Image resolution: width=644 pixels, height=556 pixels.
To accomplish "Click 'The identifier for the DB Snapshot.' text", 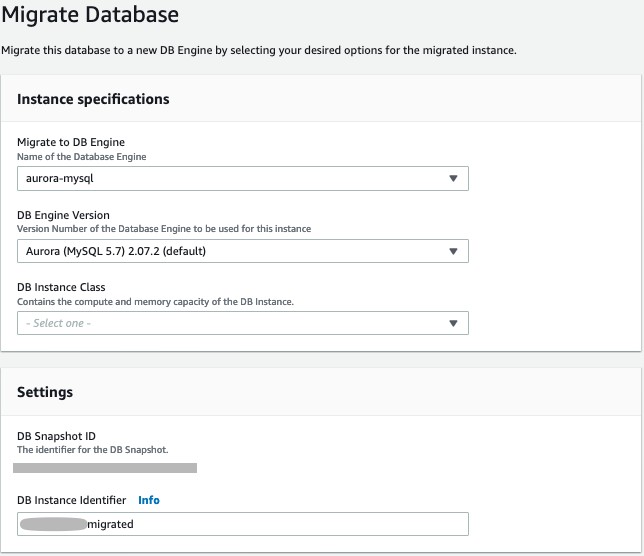I will [92, 450].
